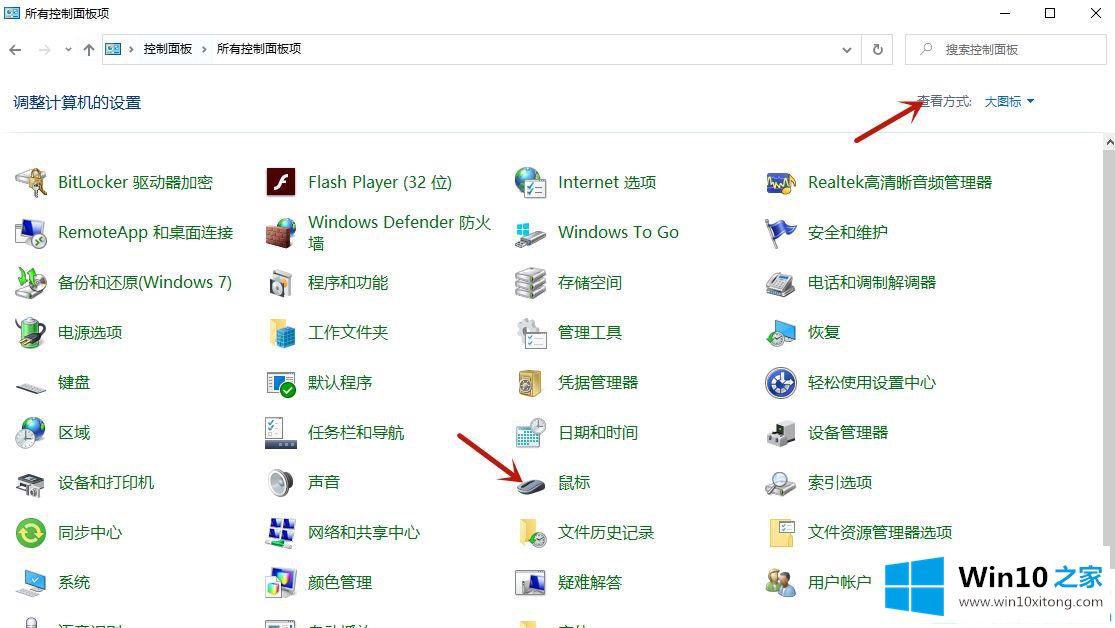
Task: Open the 区域 globe clock icon
Action: (31, 433)
